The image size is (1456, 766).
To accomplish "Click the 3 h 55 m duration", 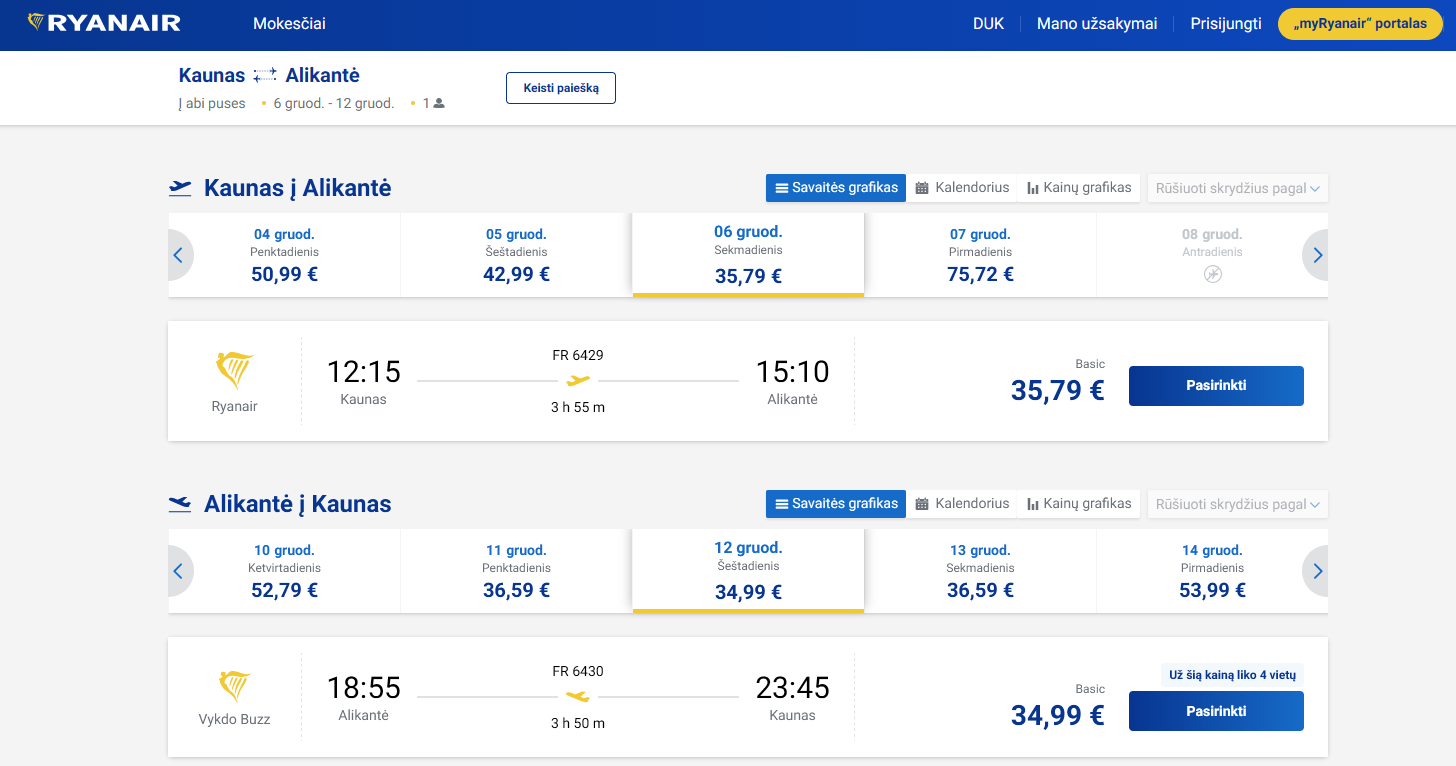I will point(578,407).
